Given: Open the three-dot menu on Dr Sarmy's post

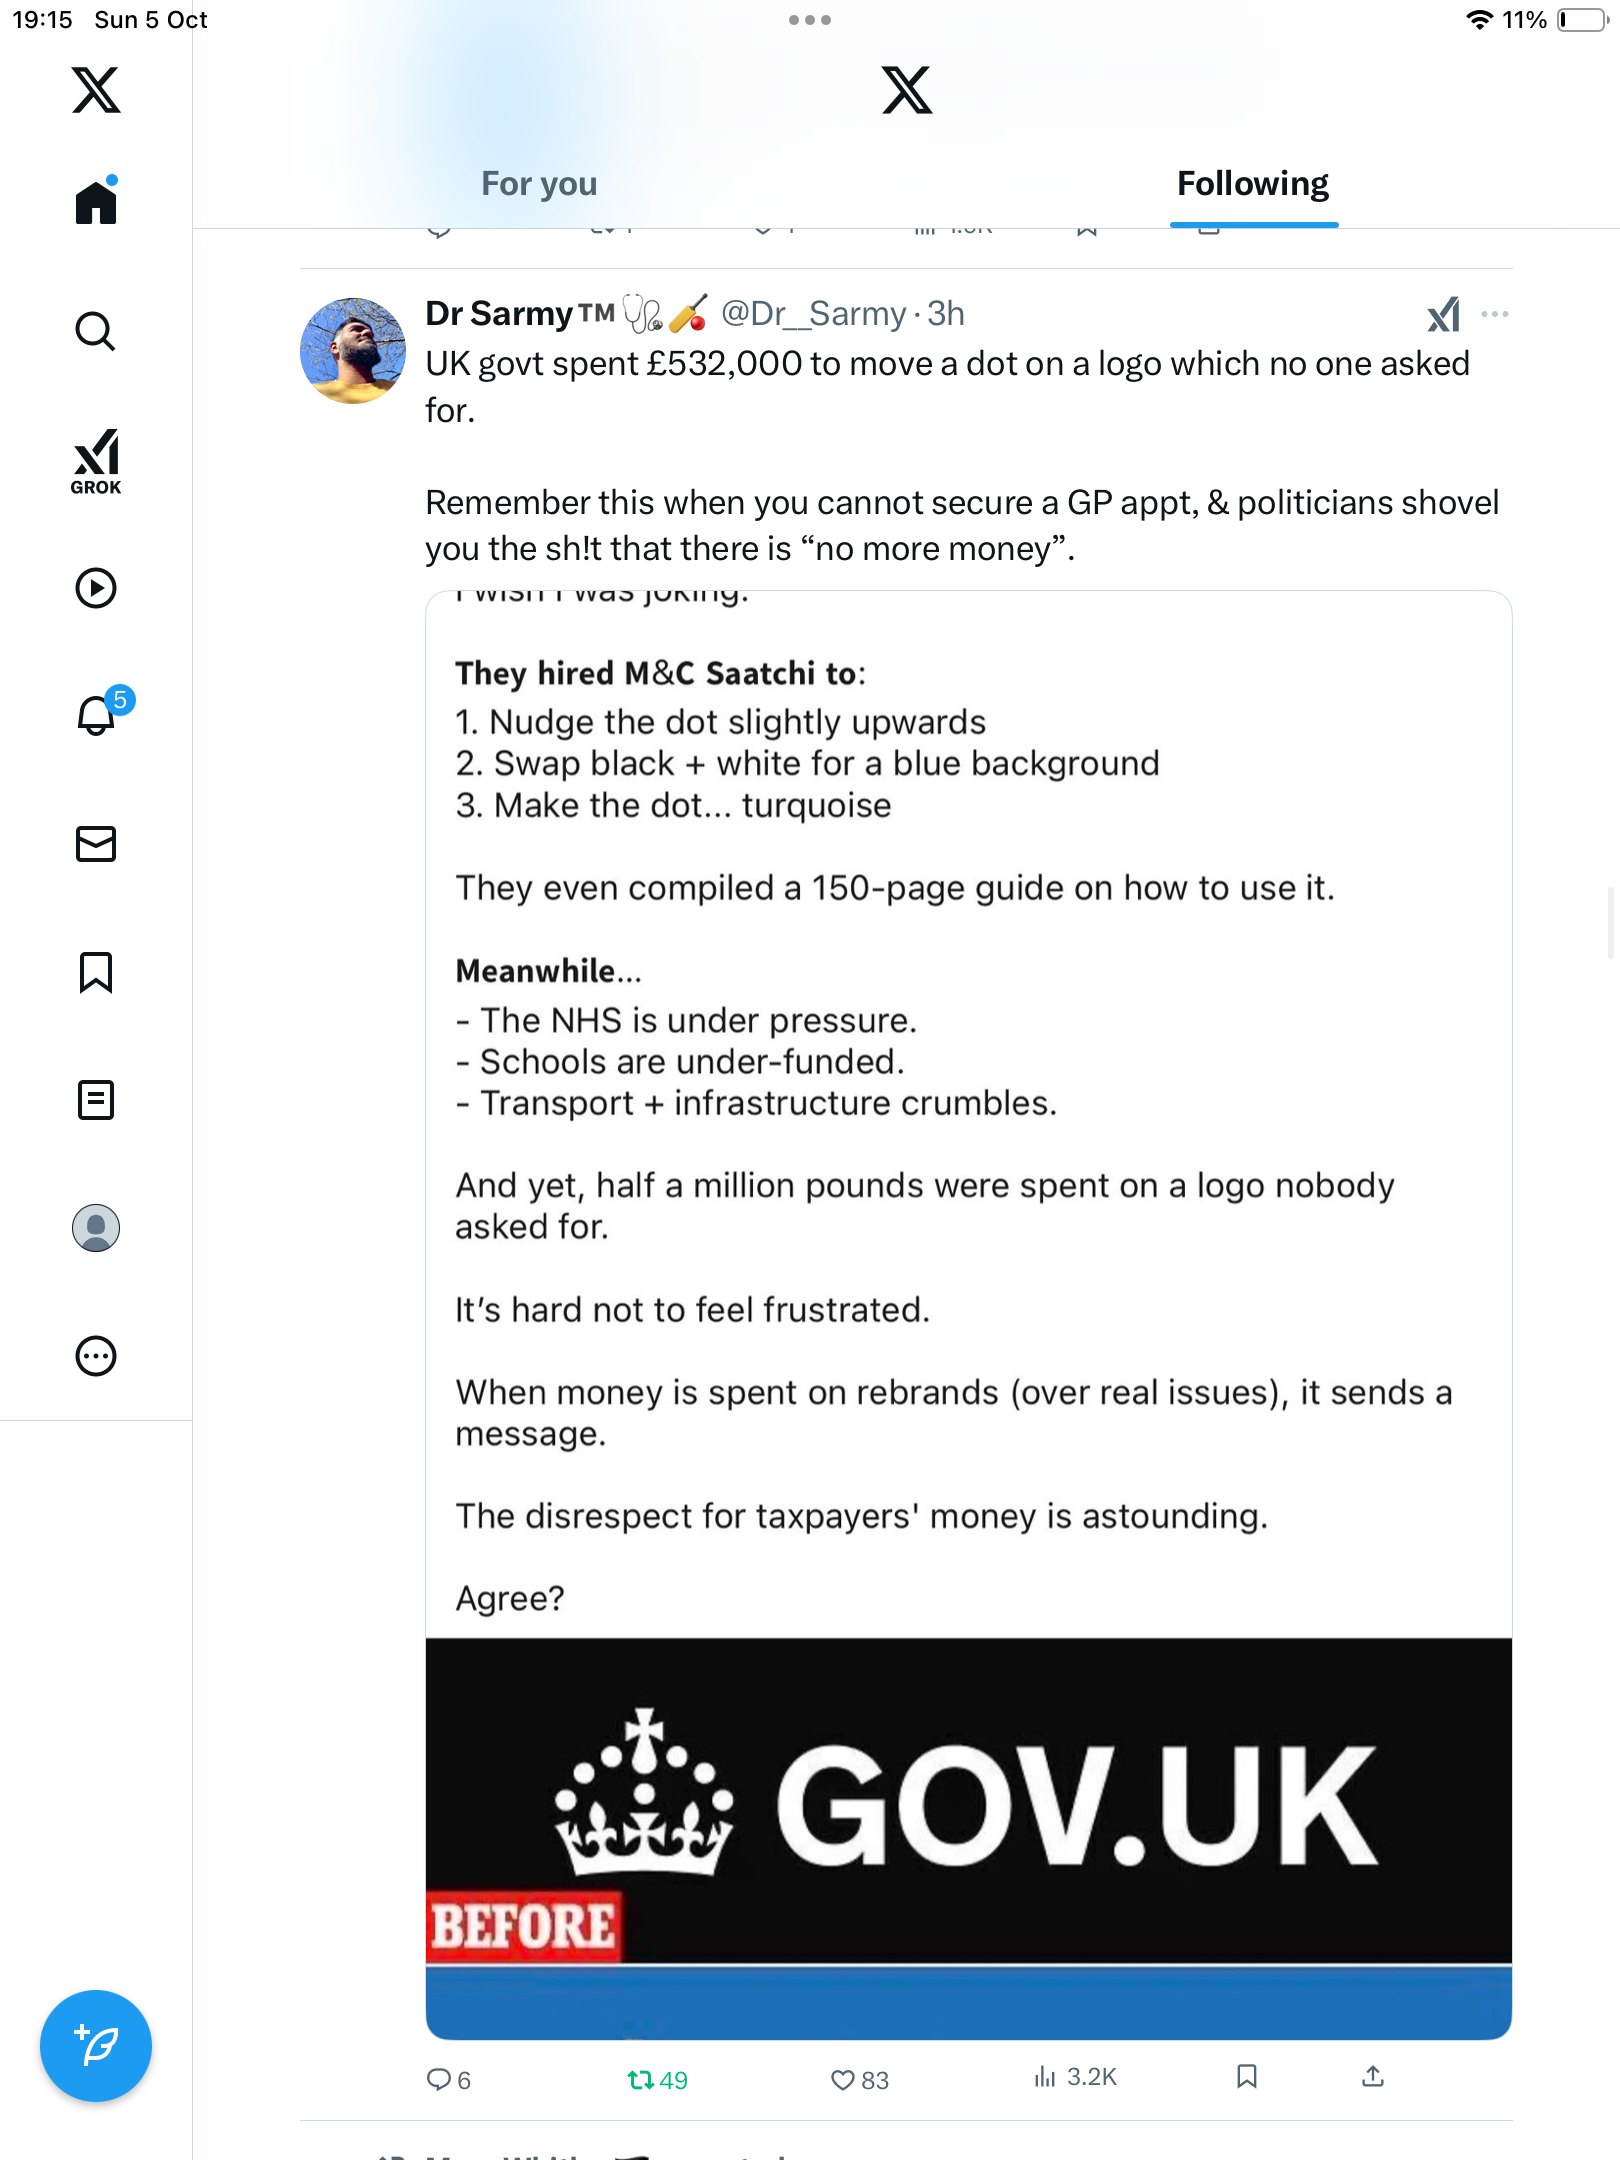Looking at the screenshot, I should (1495, 314).
